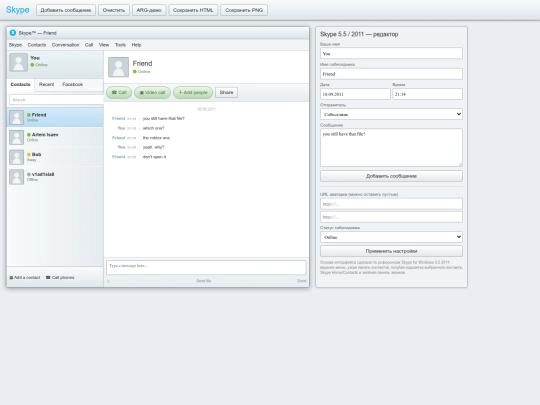The height and width of the screenshot is (405, 540).
Task: Open the Tools menu
Action: [120, 45]
